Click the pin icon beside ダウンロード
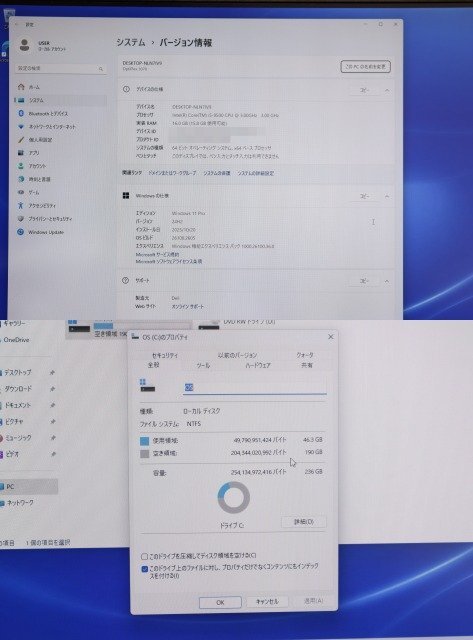The height and width of the screenshot is (640, 473). click(x=52, y=389)
